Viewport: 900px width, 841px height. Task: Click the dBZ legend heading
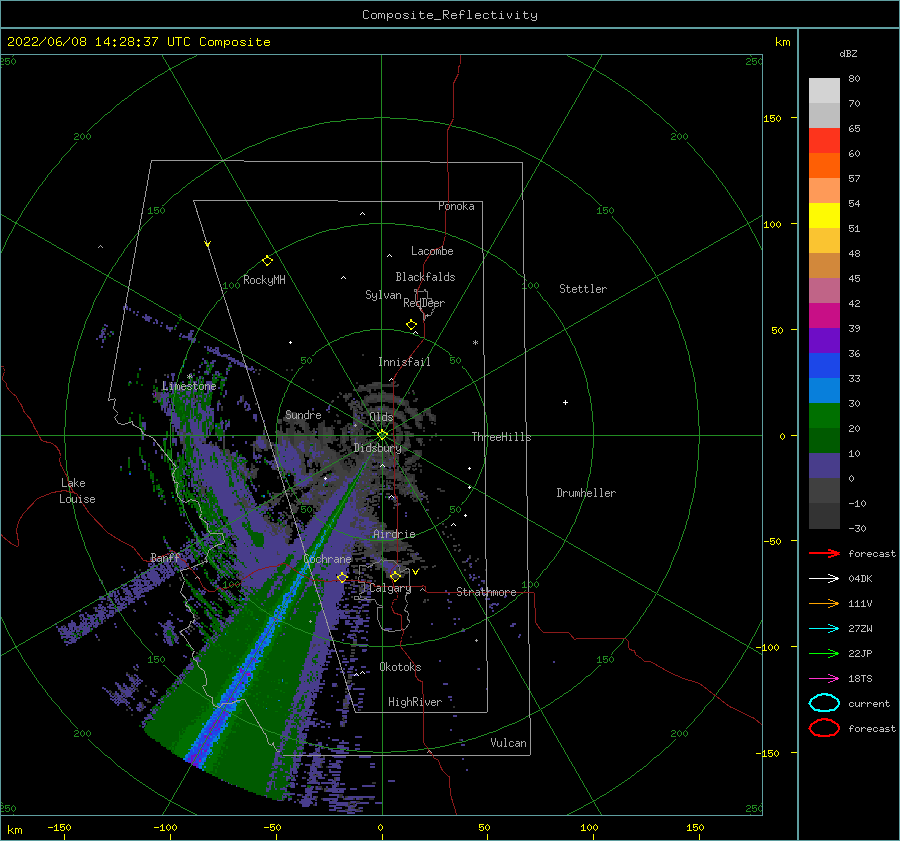pyautogui.click(x=848, y=53)
